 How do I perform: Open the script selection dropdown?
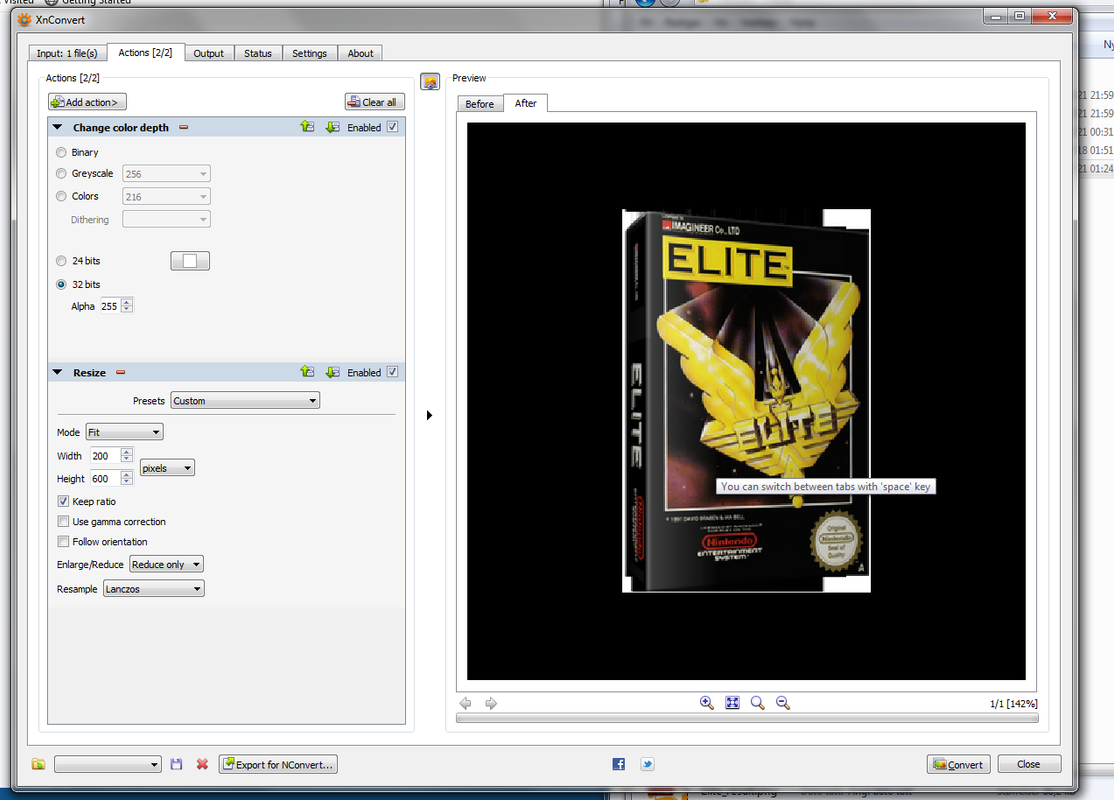pos(108,764)
